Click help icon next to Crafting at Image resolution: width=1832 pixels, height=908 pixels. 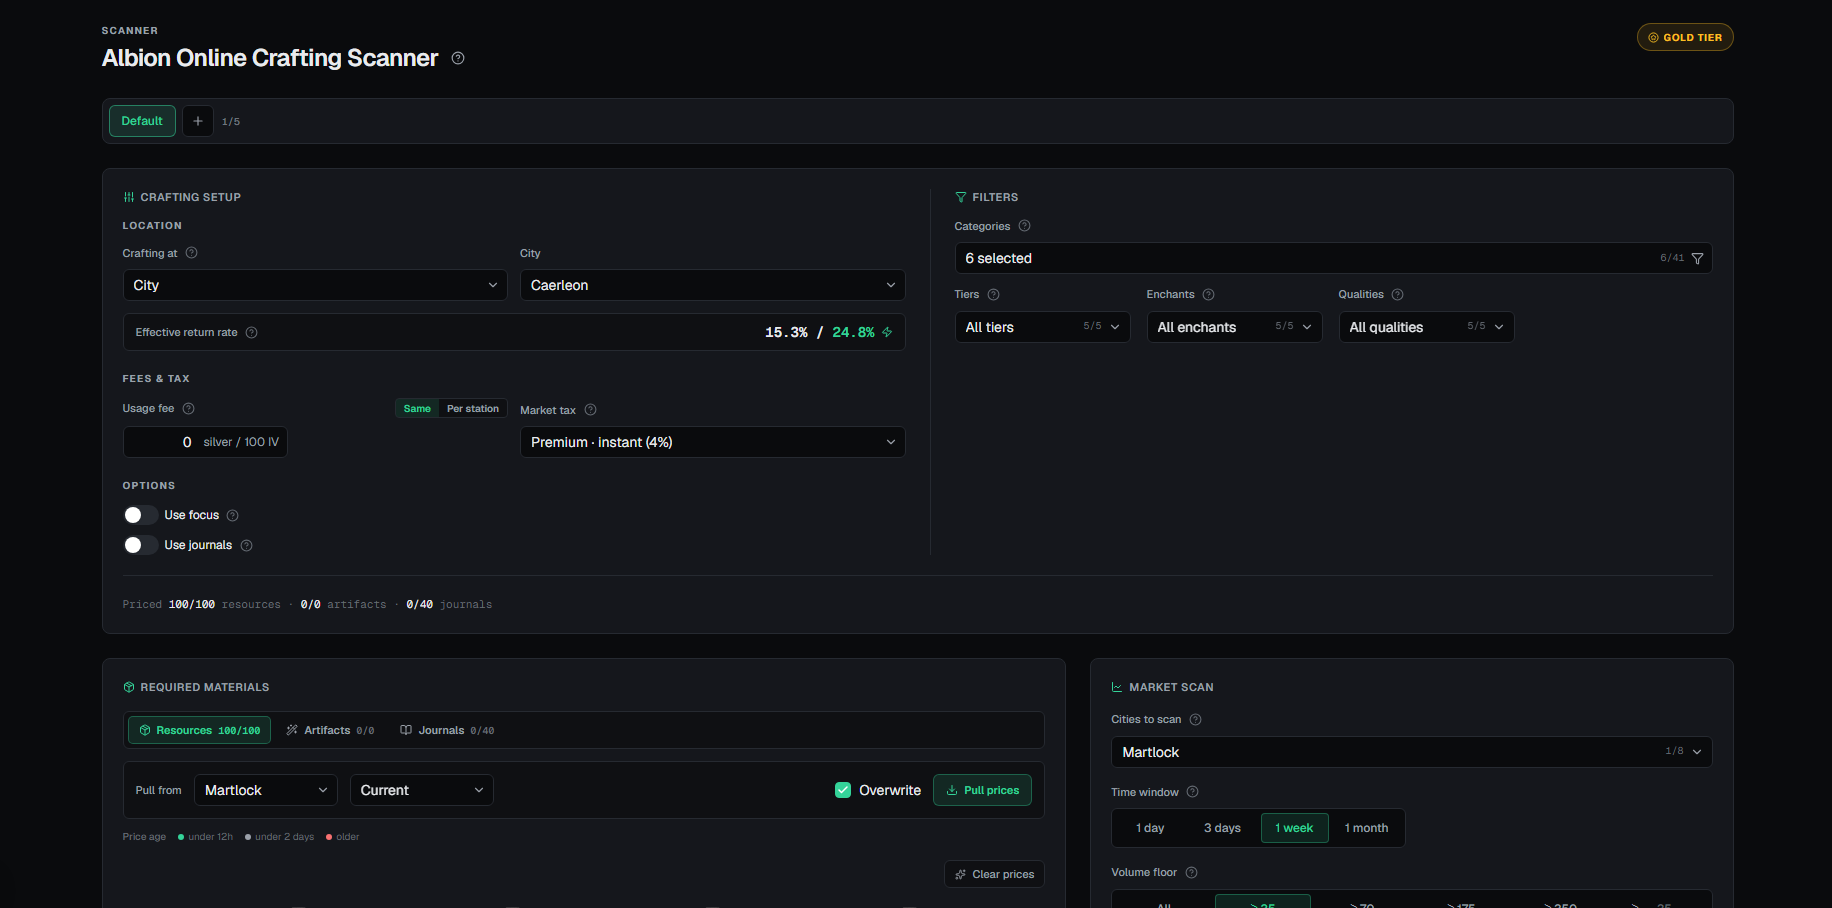[192, 253]
